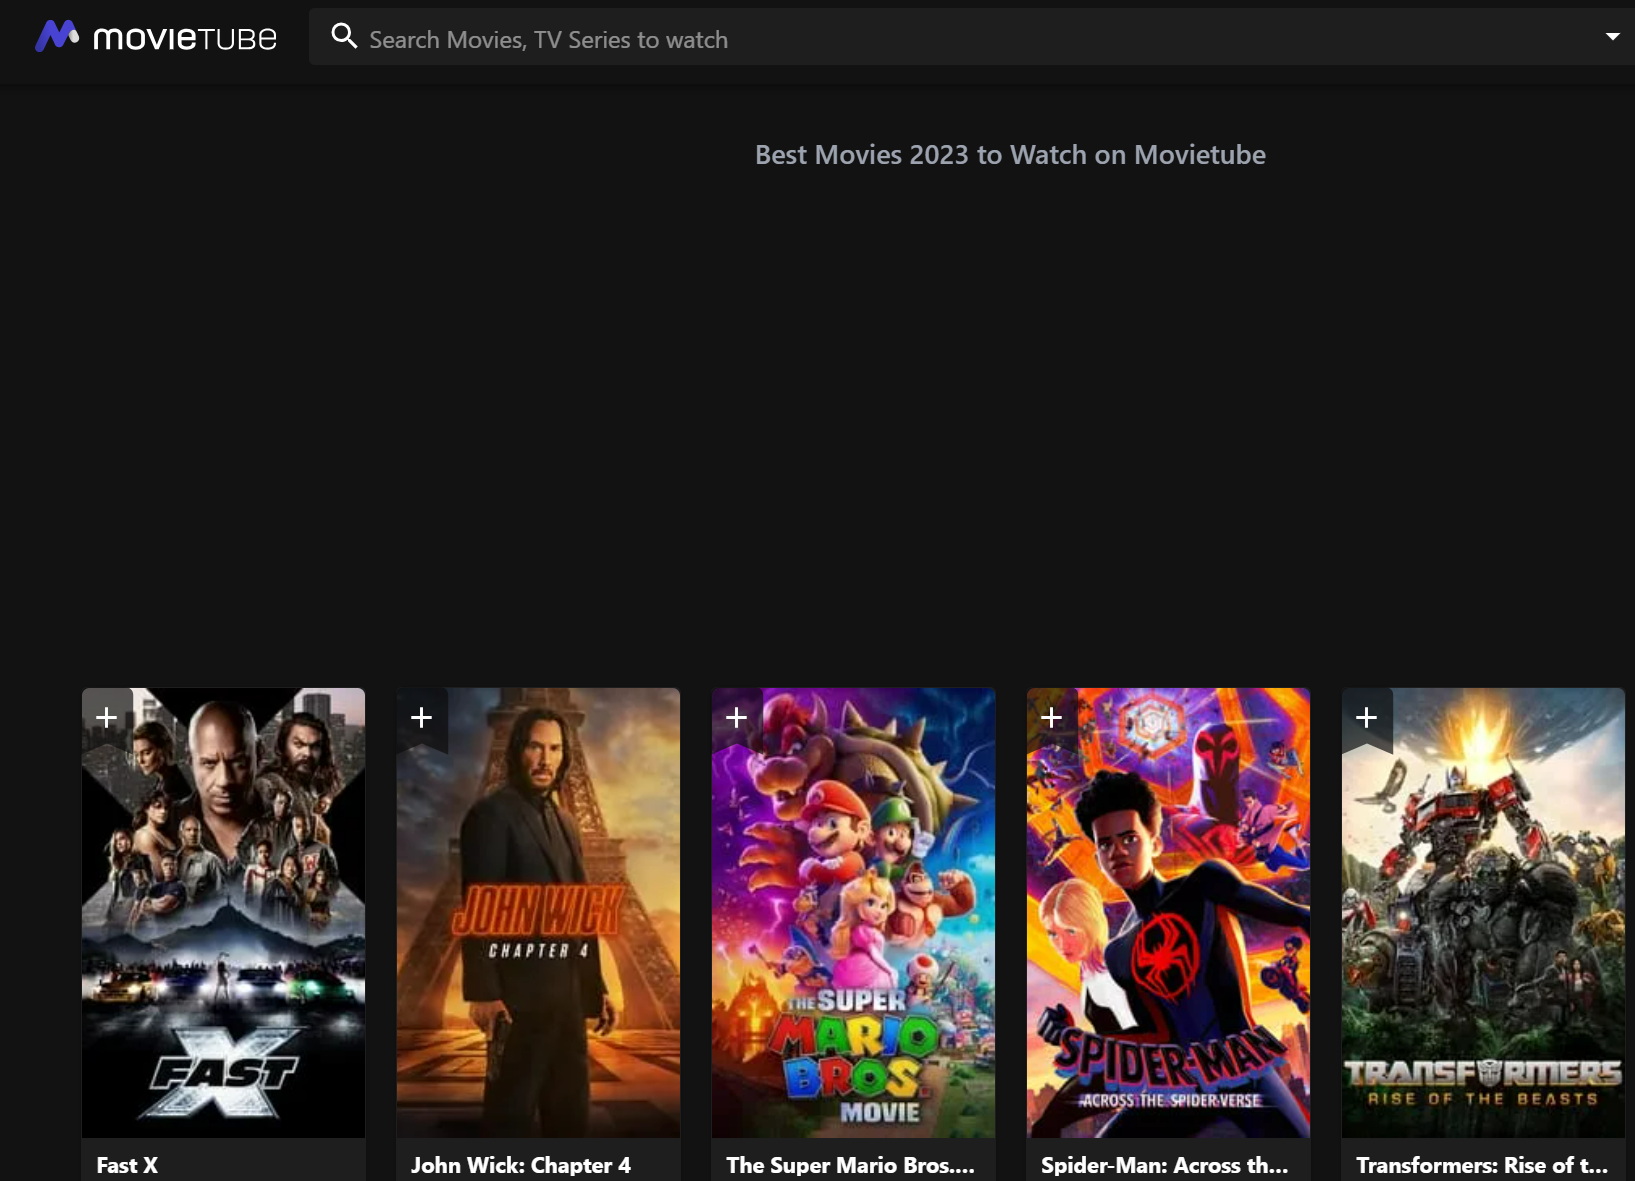Add Super Mario Bros. Movie via plus icon

coord(737,718)
